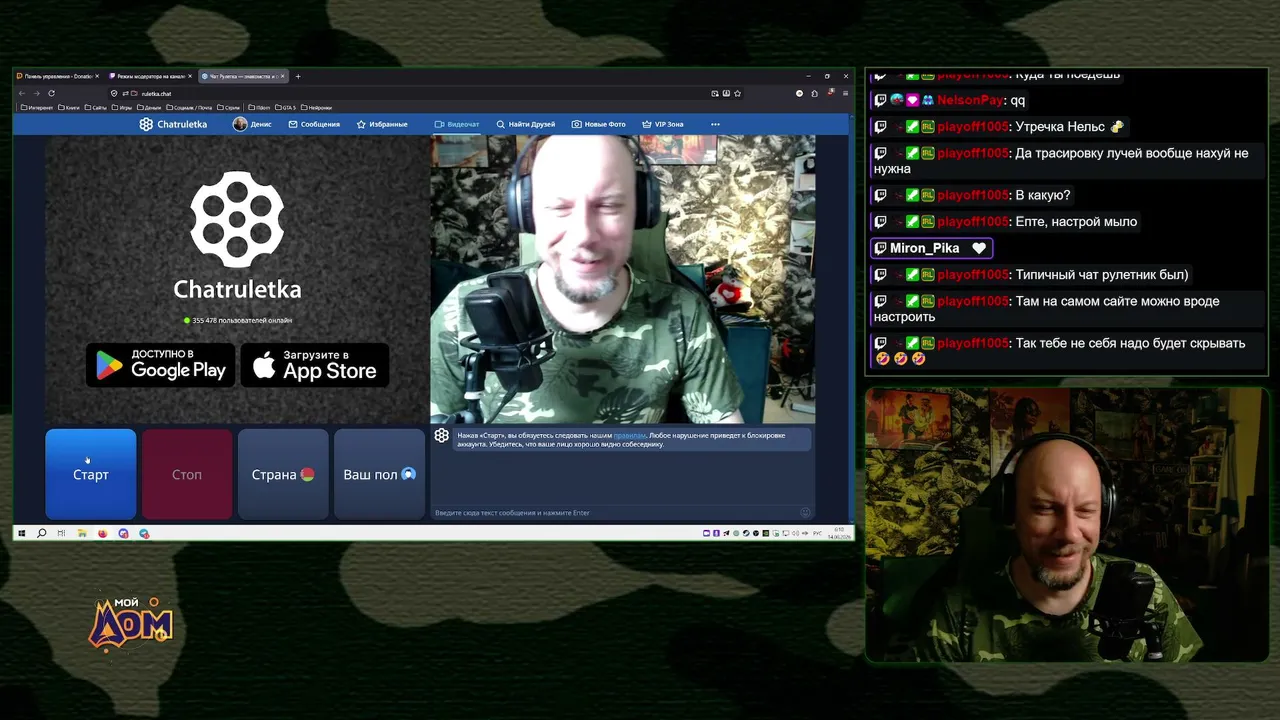Close the Чат Рулетка tab

pos(283,76)
